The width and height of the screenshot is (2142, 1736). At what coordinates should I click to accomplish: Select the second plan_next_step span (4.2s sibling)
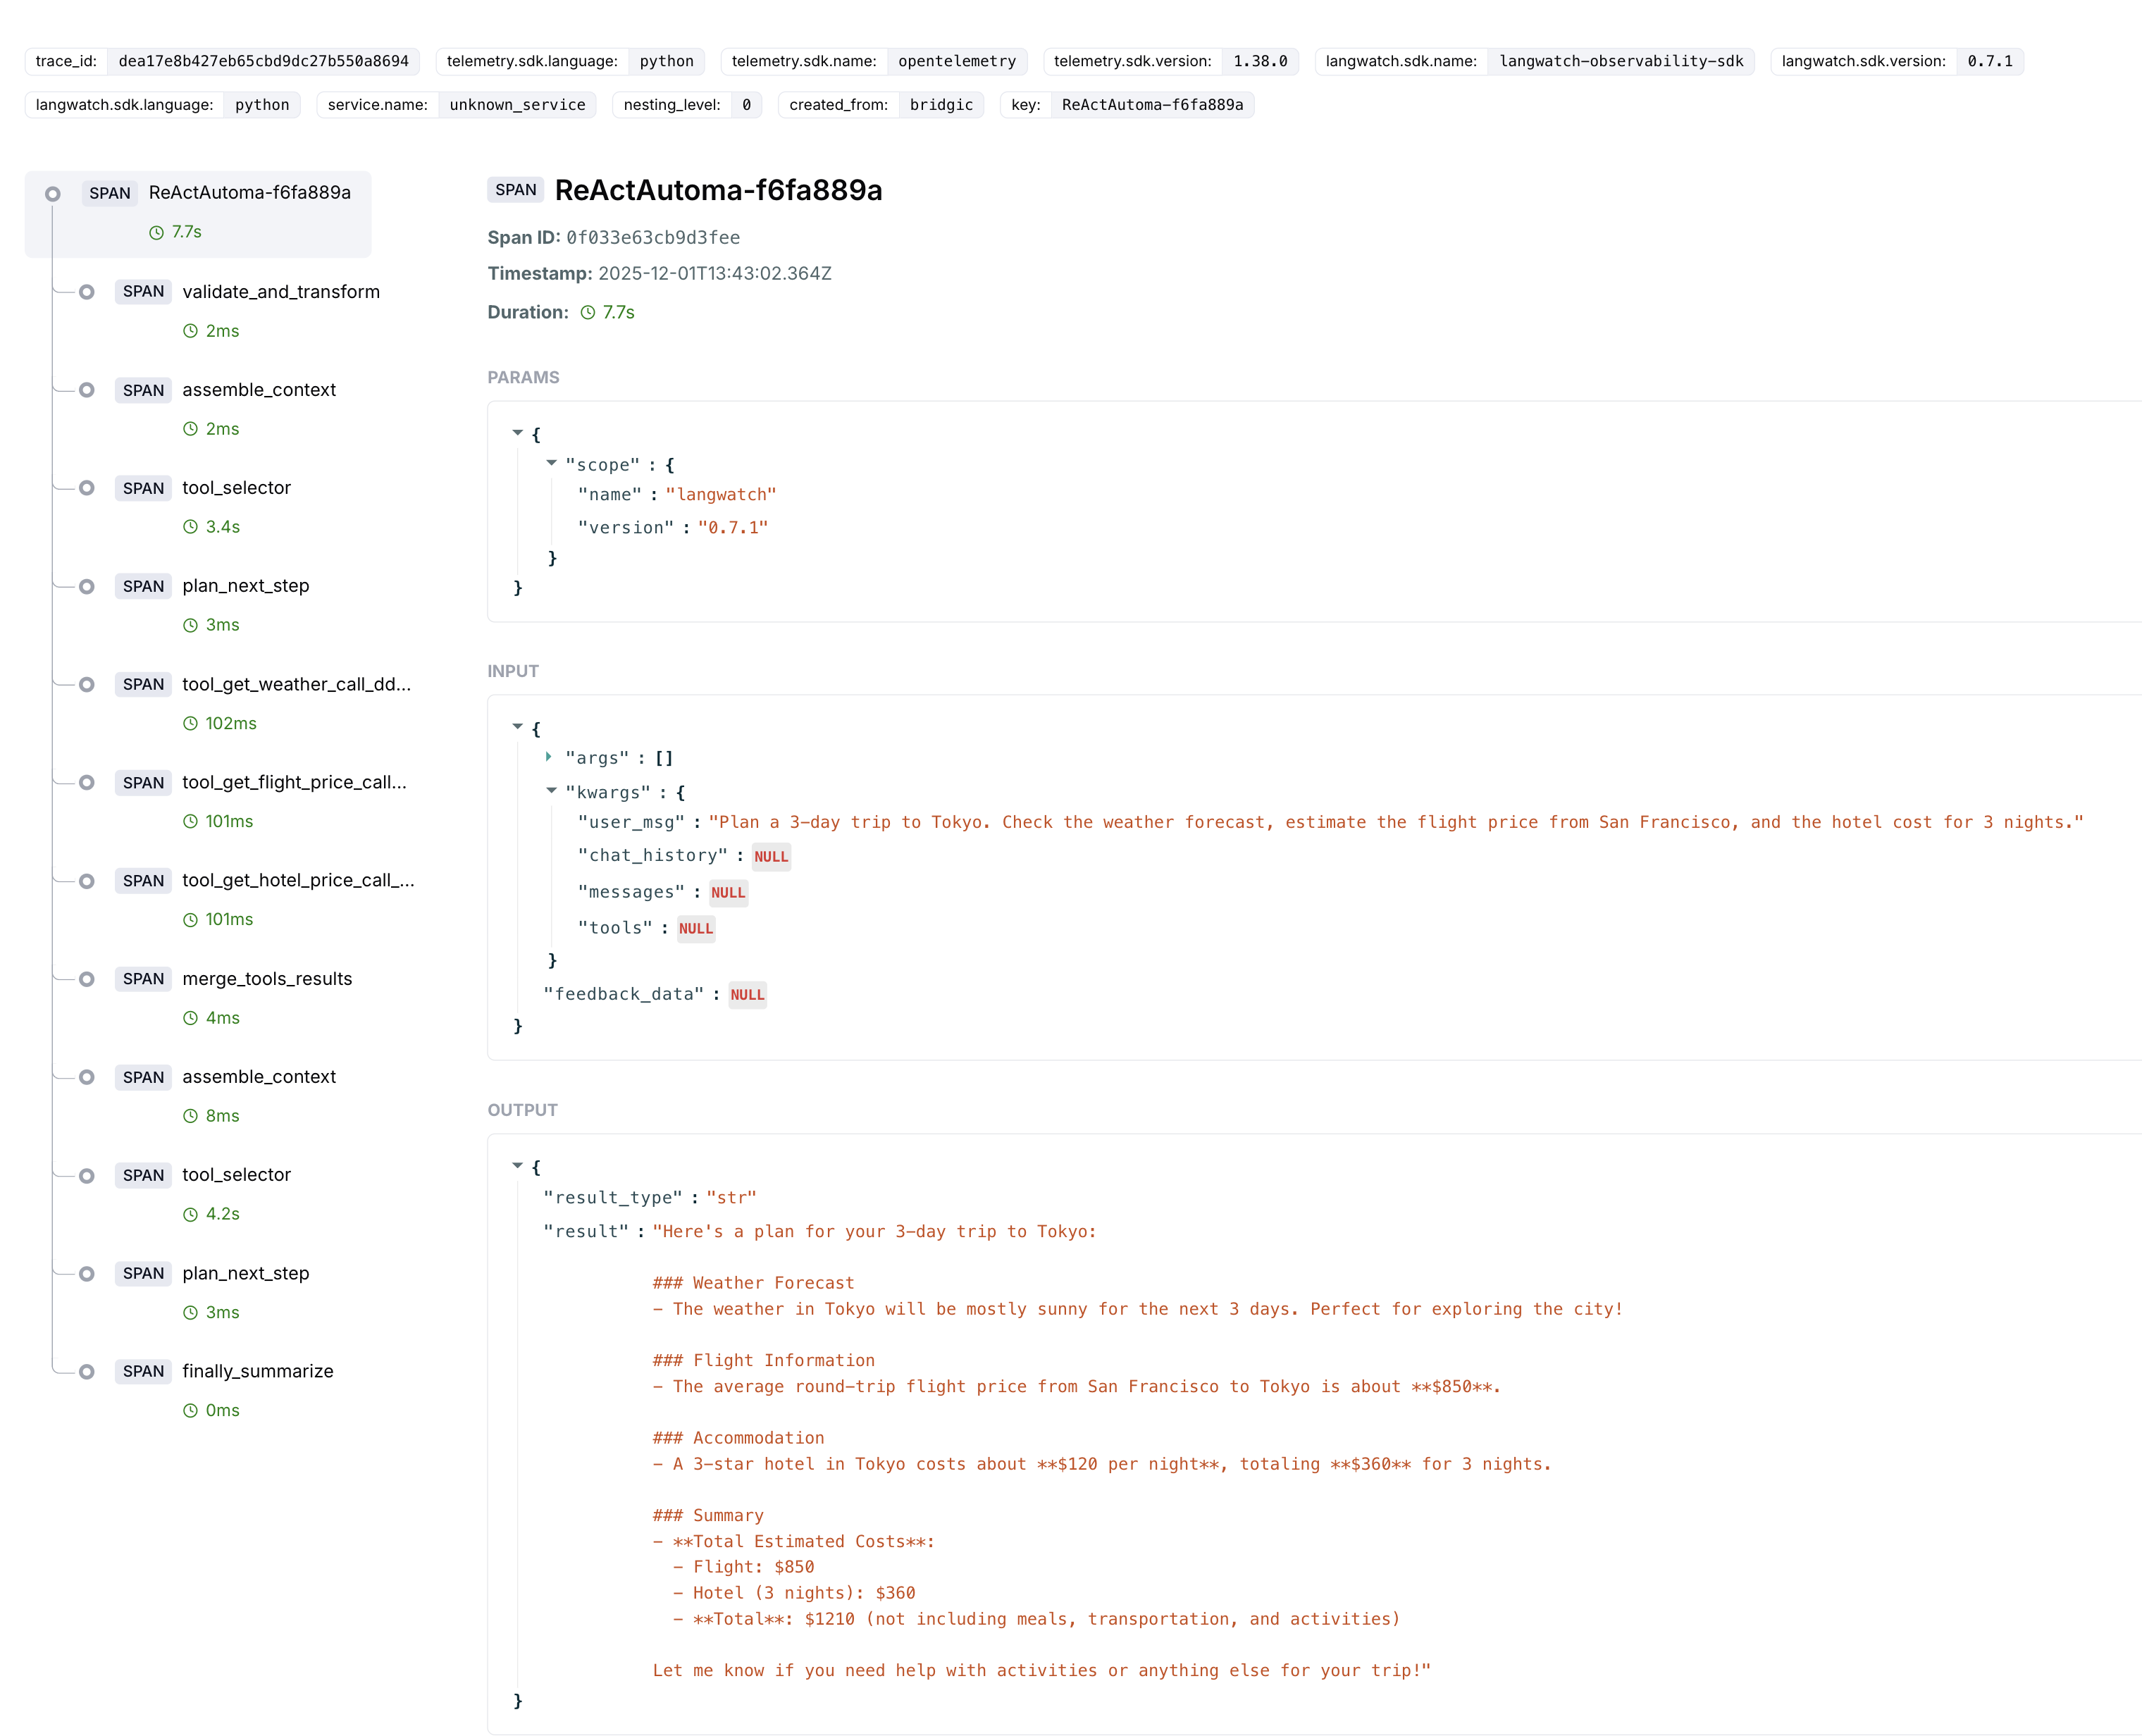coord(245,1273)
